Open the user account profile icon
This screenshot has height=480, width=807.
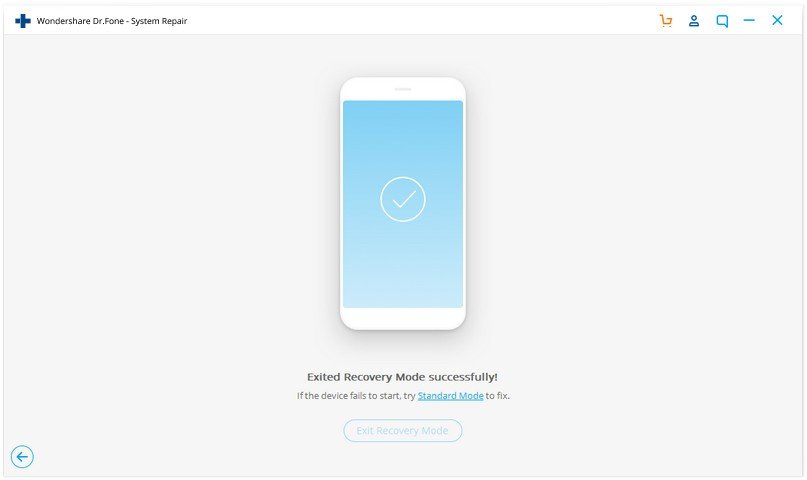click(x=694, y=21)
